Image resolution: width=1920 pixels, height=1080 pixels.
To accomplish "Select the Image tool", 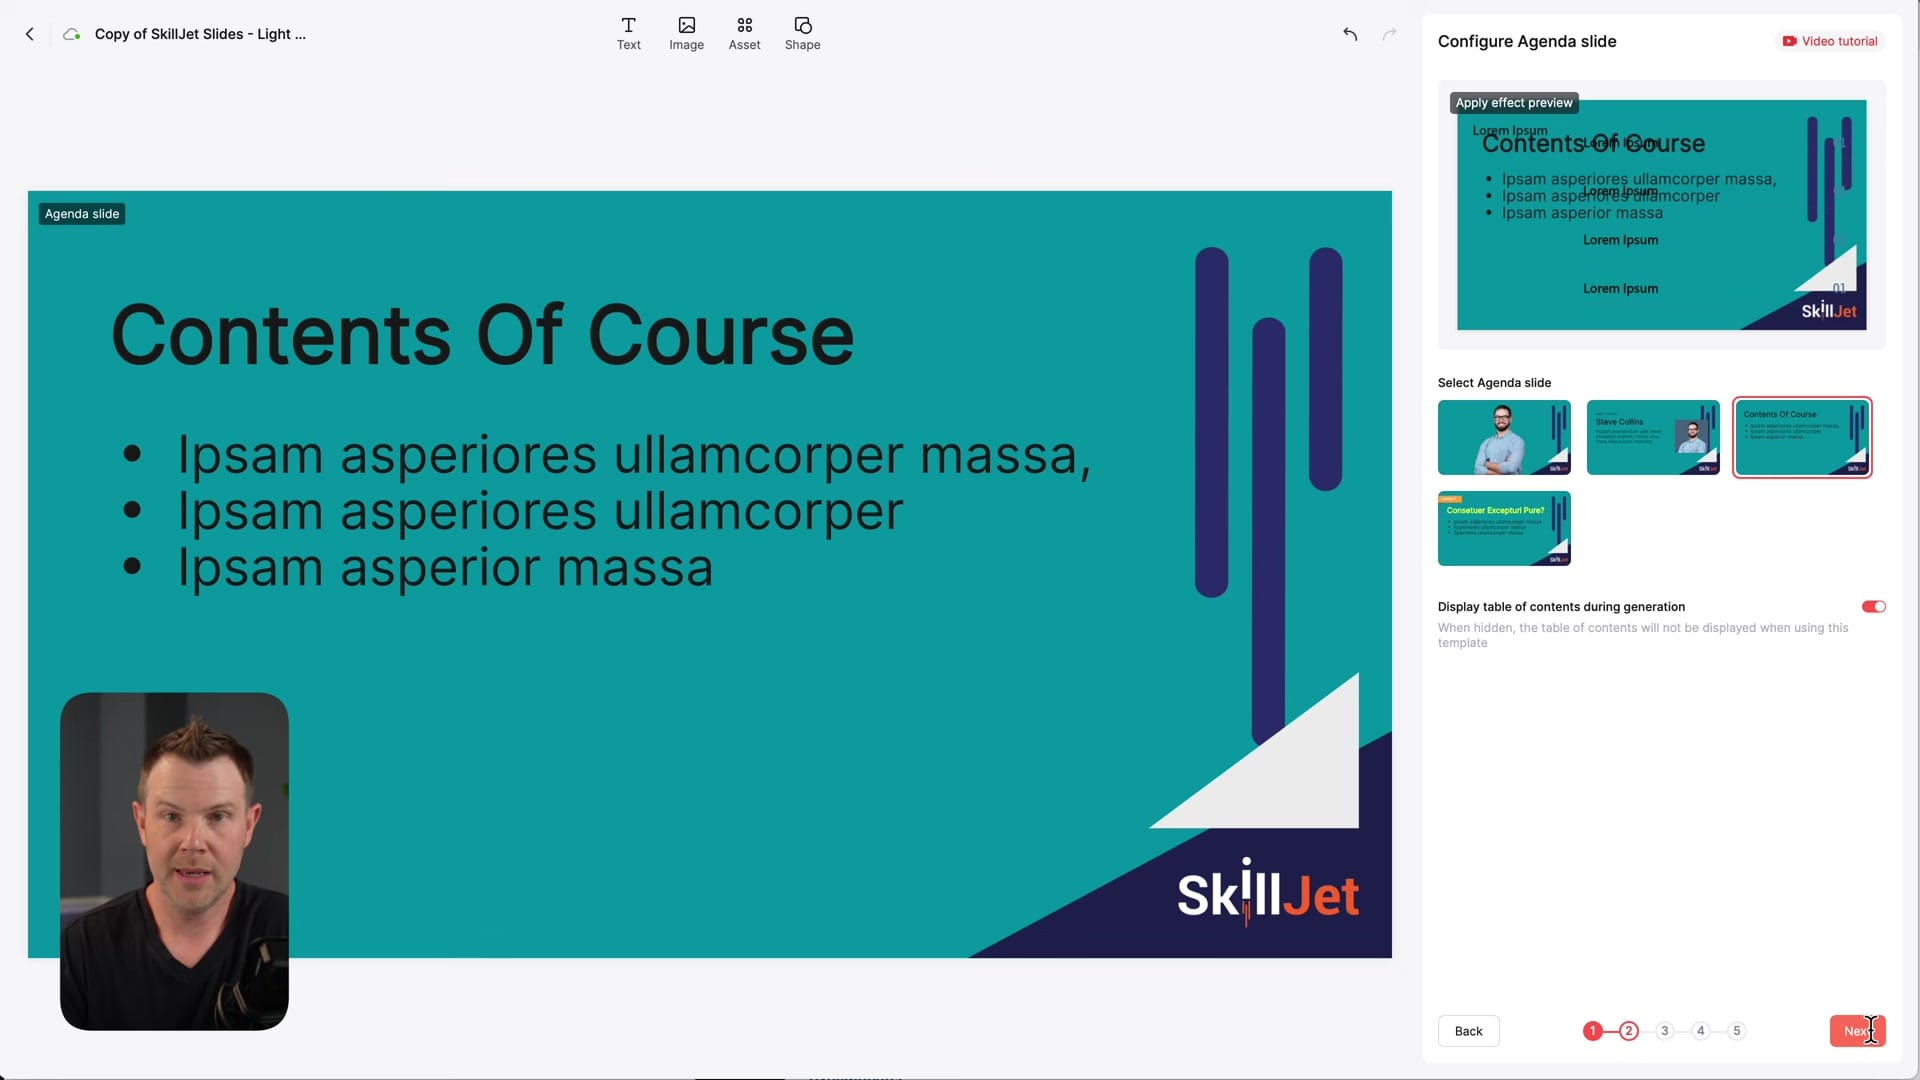I will [686, 34].
